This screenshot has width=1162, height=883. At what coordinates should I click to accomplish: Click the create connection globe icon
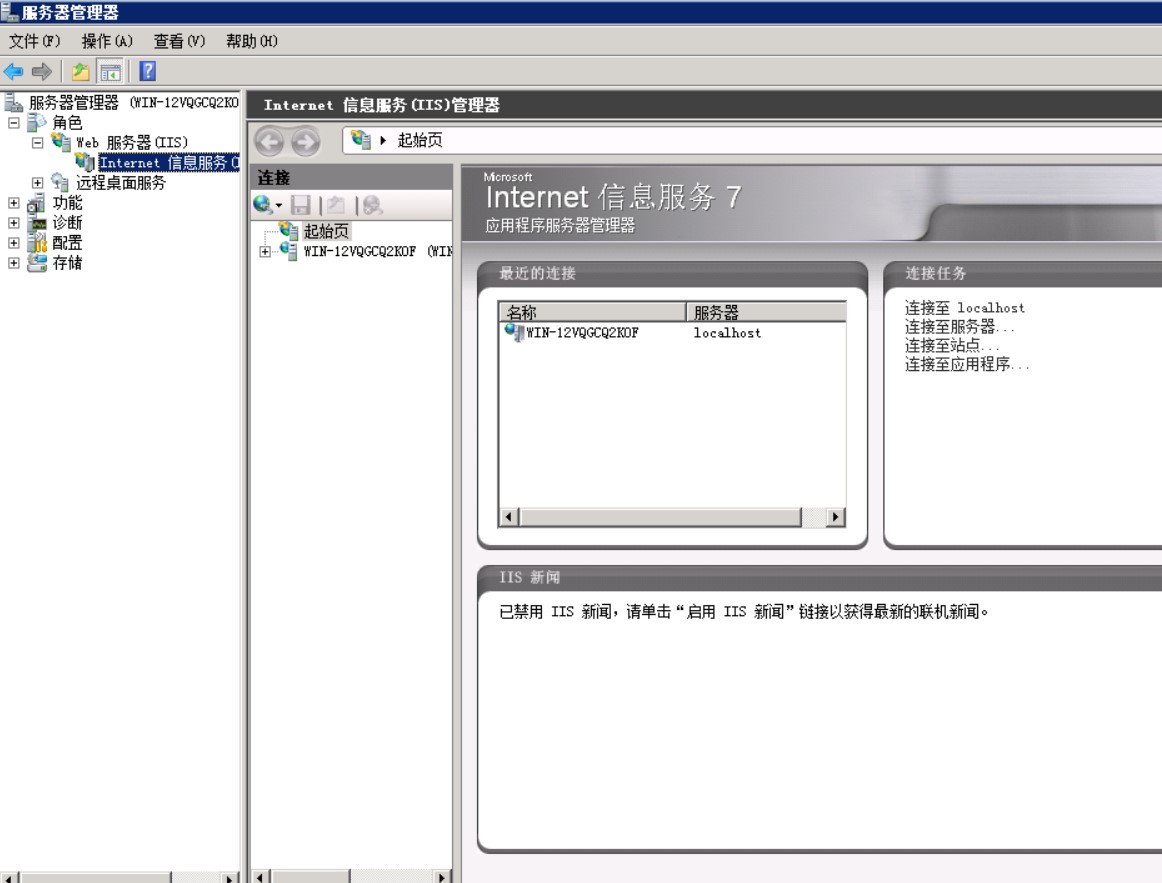coord(262,204)
